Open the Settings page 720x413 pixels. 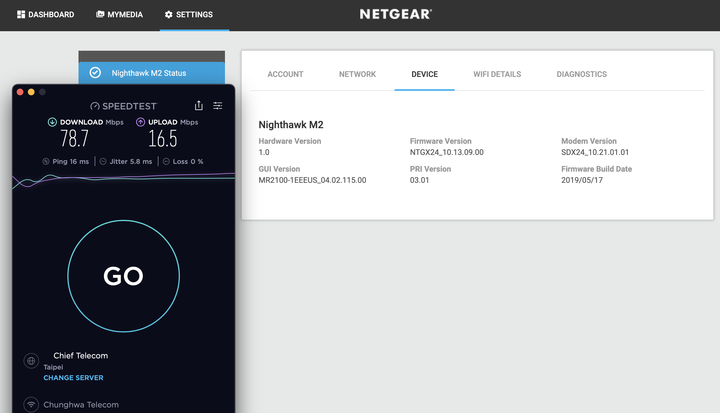(x=189, y=15)
